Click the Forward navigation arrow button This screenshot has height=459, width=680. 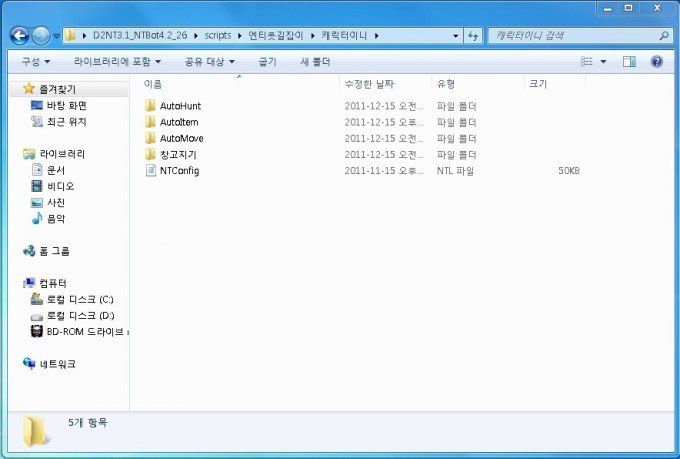(x=41, y=36)
